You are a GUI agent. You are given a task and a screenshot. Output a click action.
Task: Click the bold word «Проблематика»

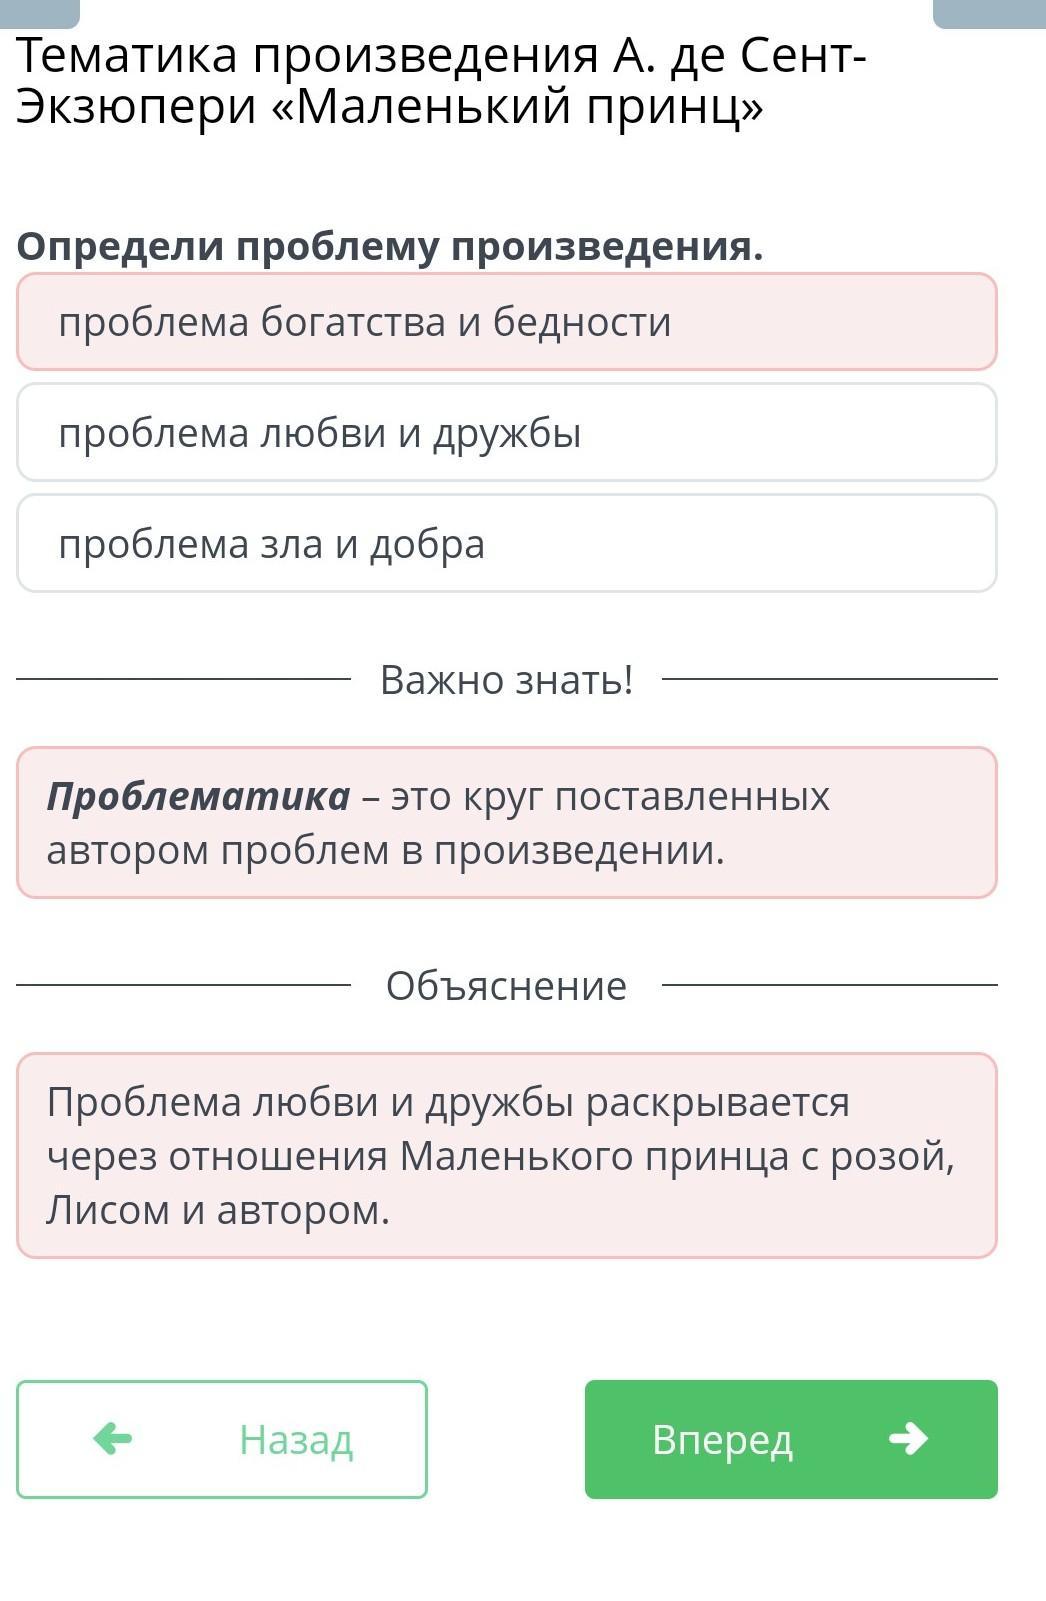point(198,796)
